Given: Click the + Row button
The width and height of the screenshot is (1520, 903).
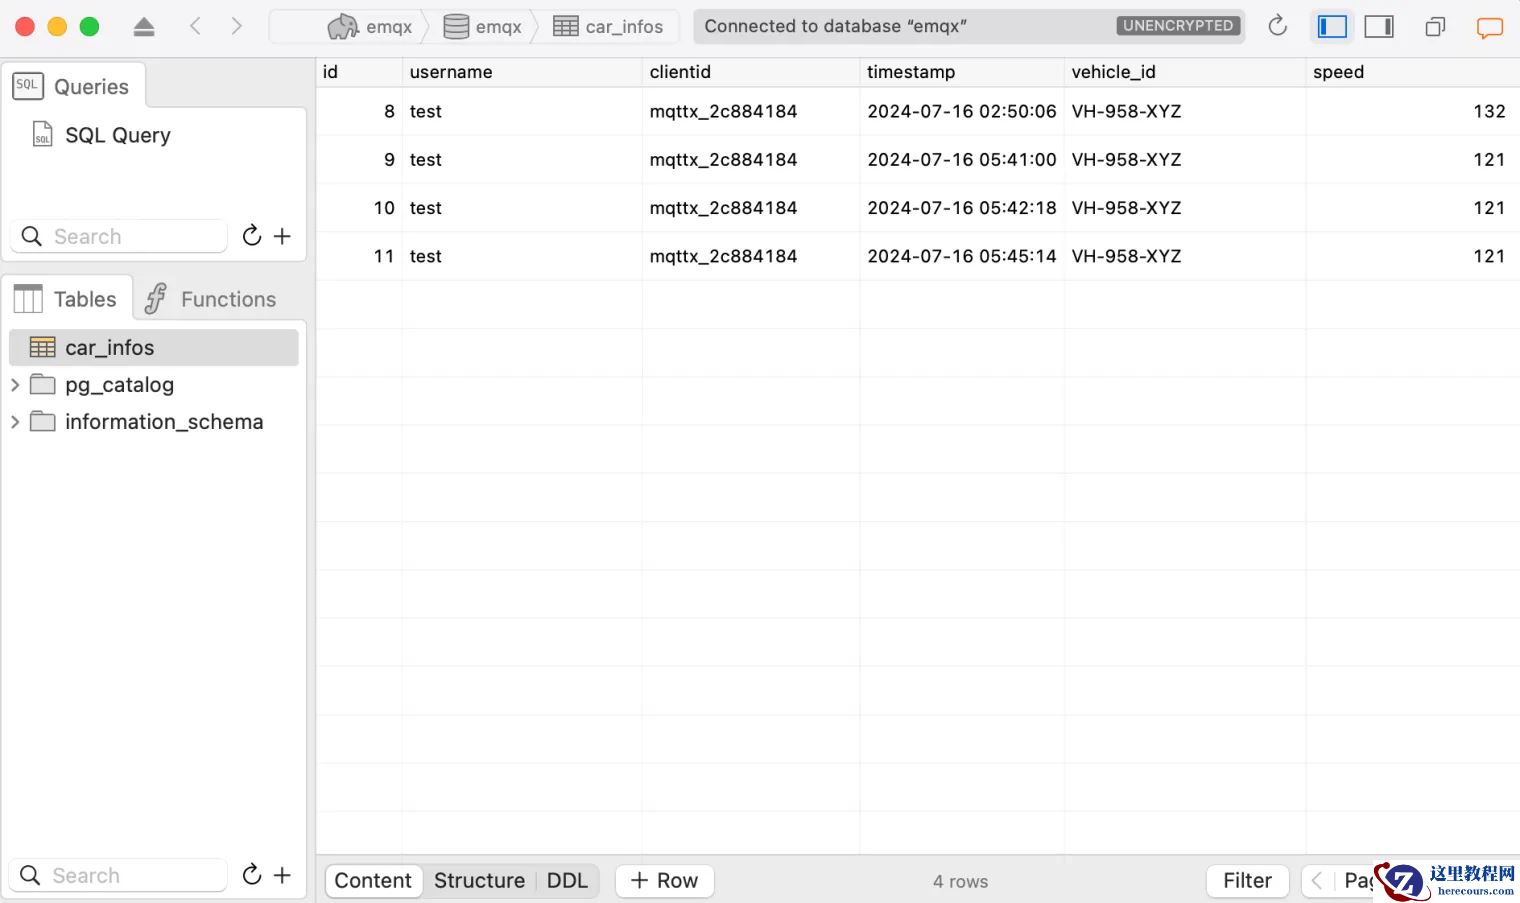Looking at the screenshot, I should click(664, 880).
